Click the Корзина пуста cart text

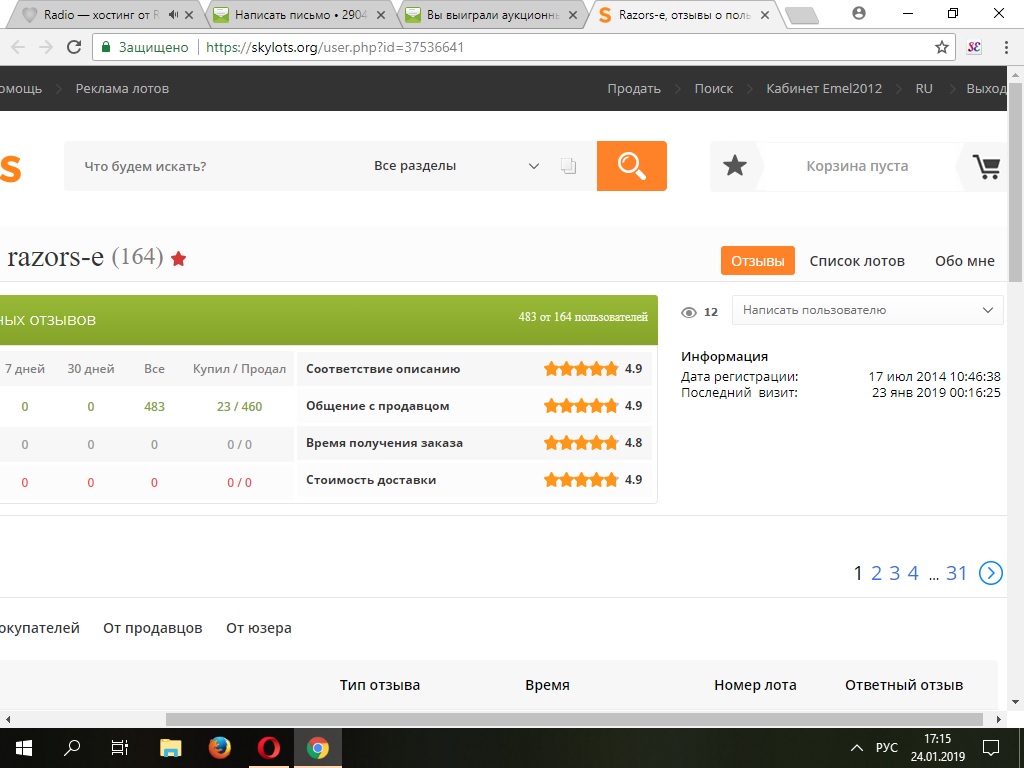(857, 166)
